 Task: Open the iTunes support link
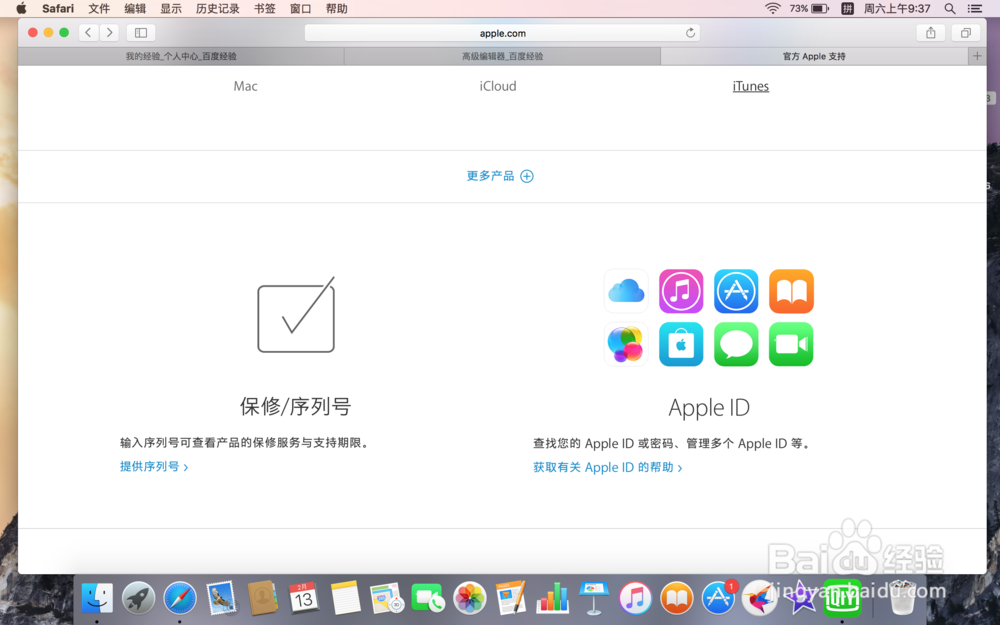click(751, 86)
